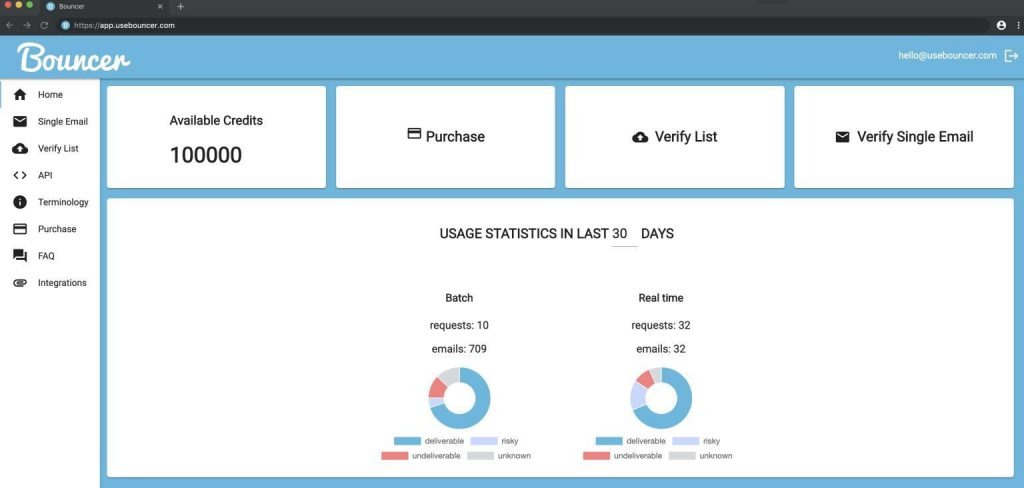Click the Single Email envelope icon
This screenshot has width=1024, height=488.
tap(20, 122)
